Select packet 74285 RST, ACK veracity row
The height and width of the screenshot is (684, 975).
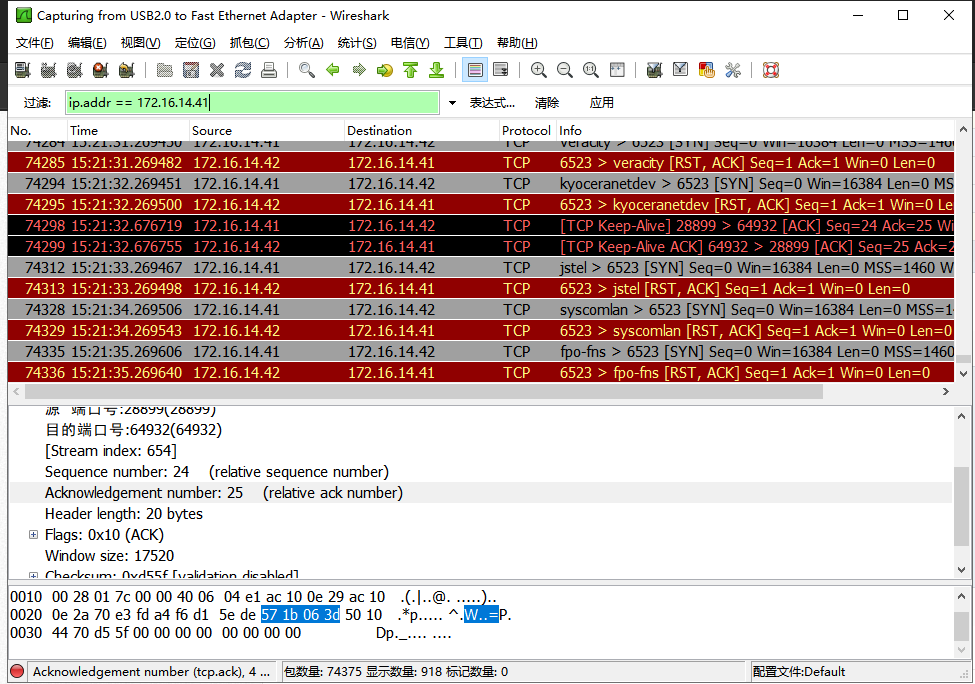[481, 163]
